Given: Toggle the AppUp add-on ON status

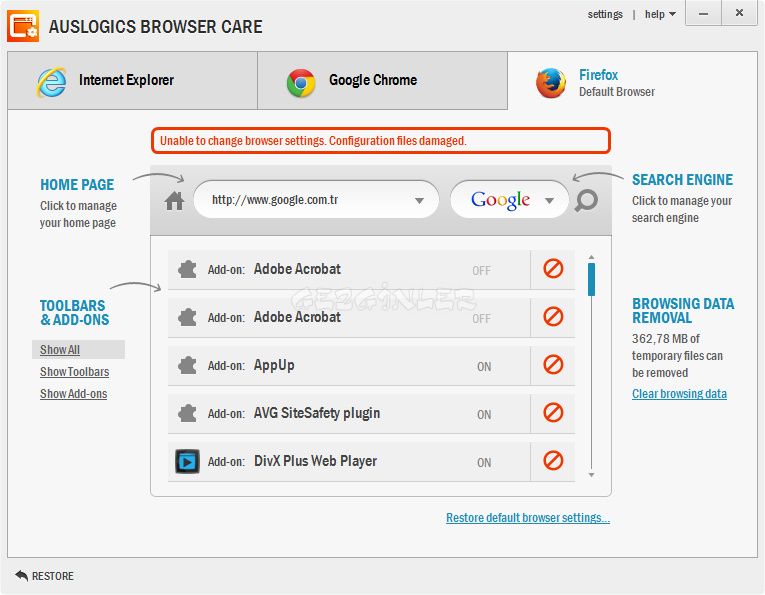Looking at the screenshot, I should 484,367.
